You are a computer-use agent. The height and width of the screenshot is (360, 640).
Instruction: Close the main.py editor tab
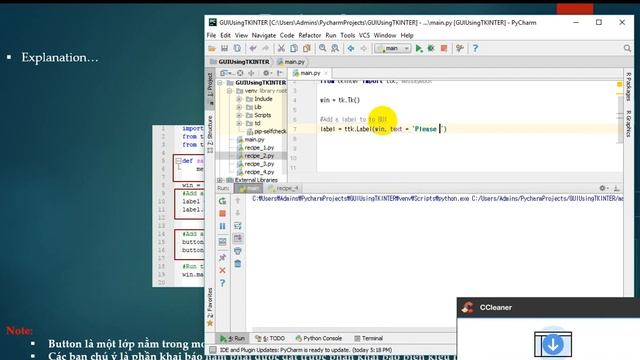point(326,73)
